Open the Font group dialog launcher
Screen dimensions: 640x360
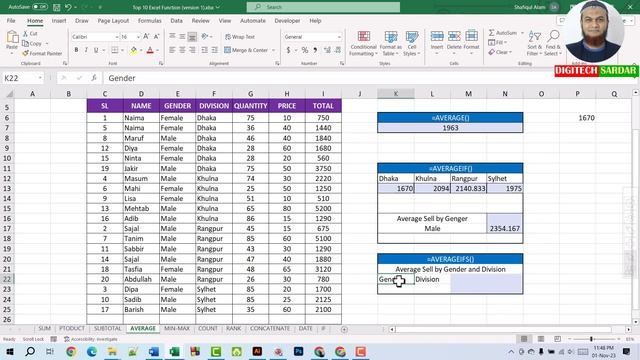(x=161, y=64)
